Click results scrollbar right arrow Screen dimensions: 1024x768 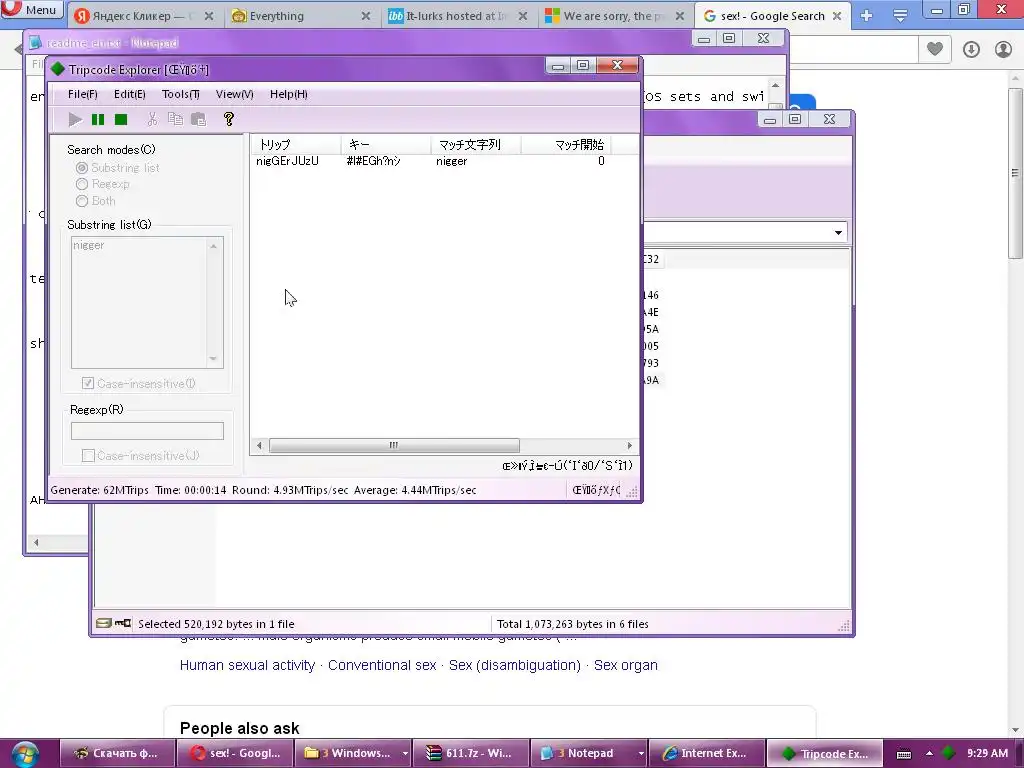[629, 445]
